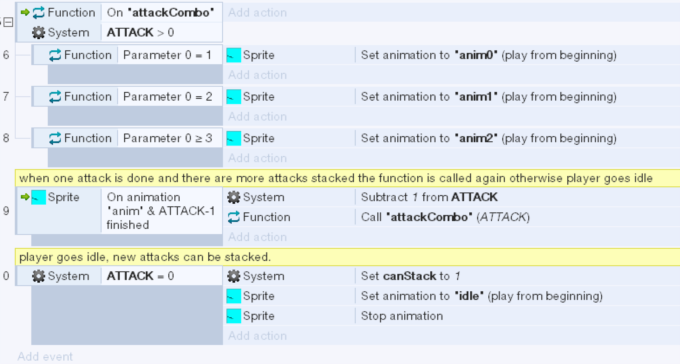680x364 pixels.
Task: Click the Function icon on attackCombo trigger
Action: point(39,13)
